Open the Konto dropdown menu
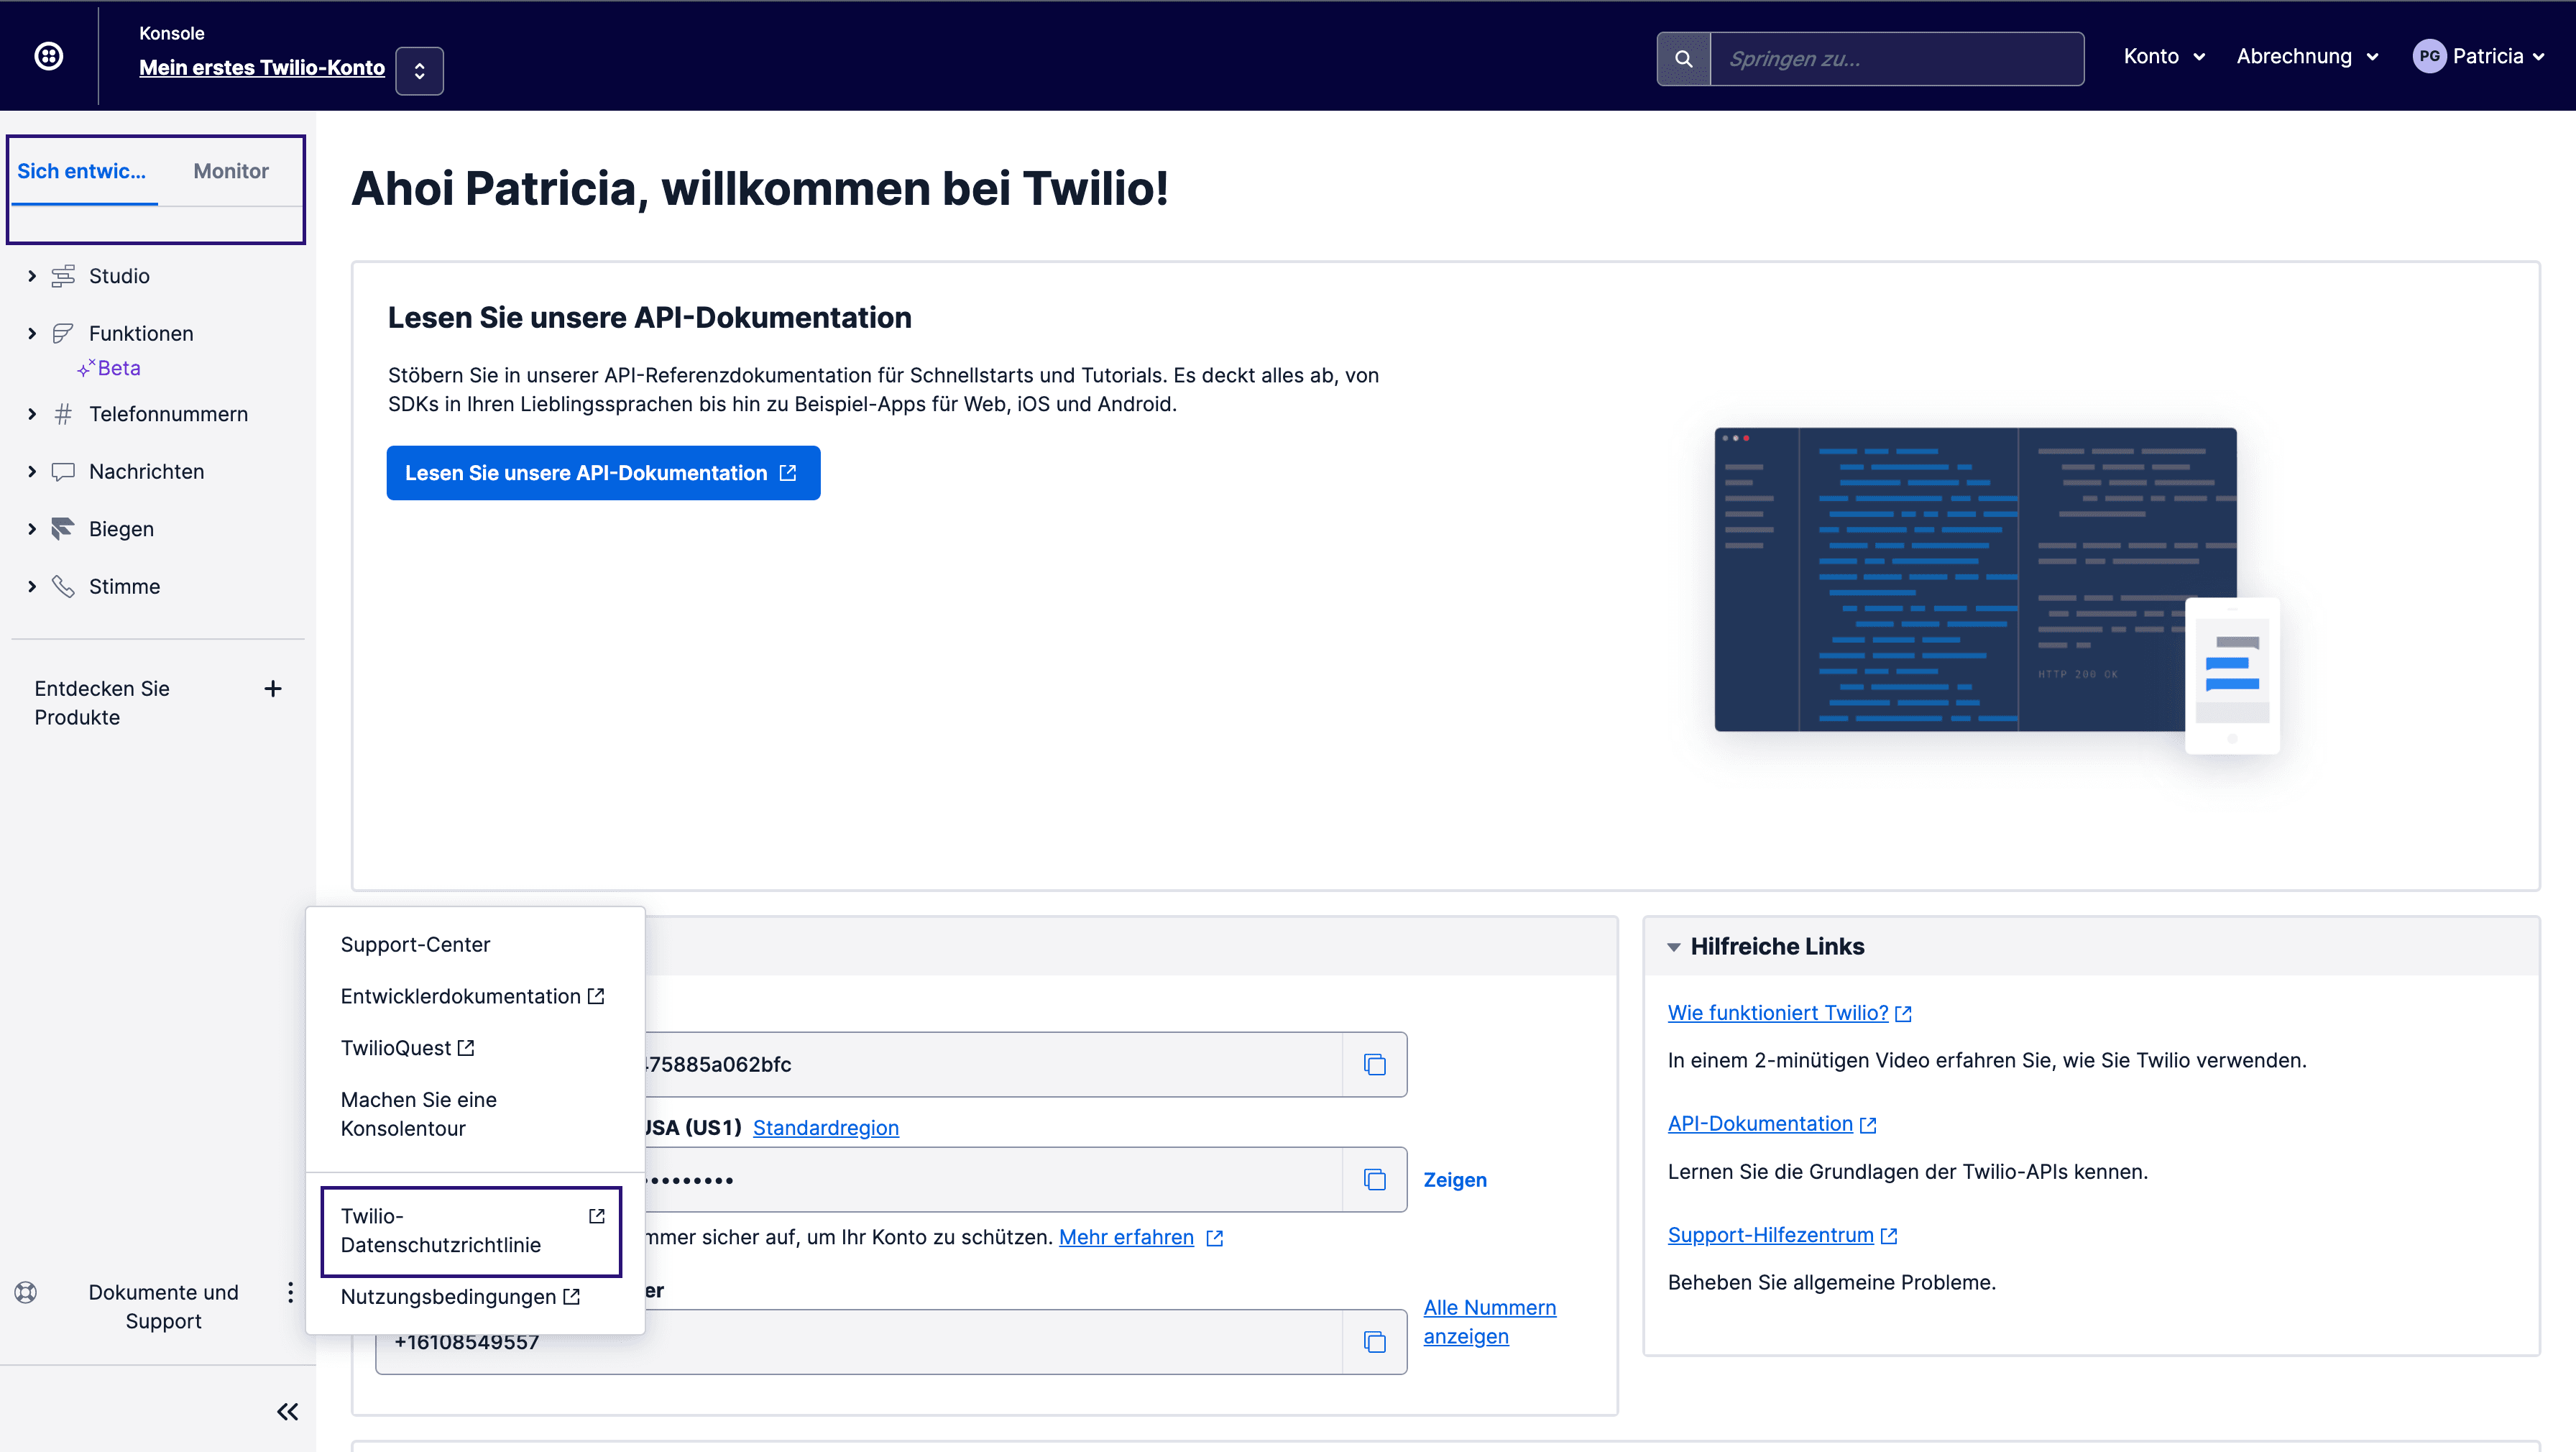Screen dimensions: 2576x1452 pyautogui.click(x=2163, y=56)
